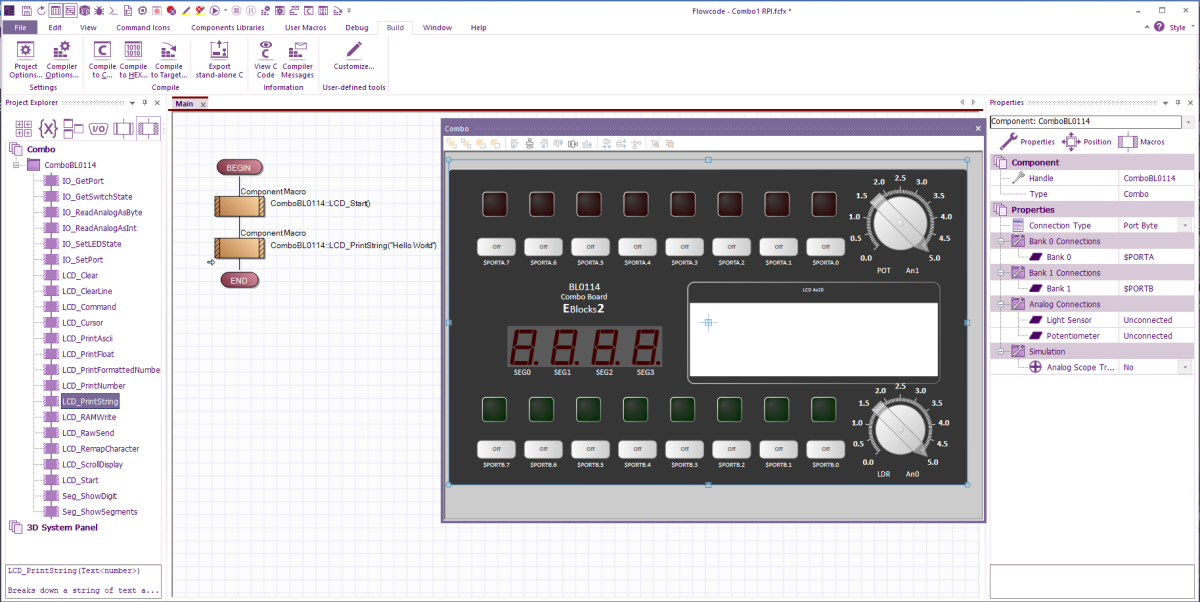
Task: Flip the $PORTA.4 switch from Off
Action: pyautogui.click(x=637, y=247)
